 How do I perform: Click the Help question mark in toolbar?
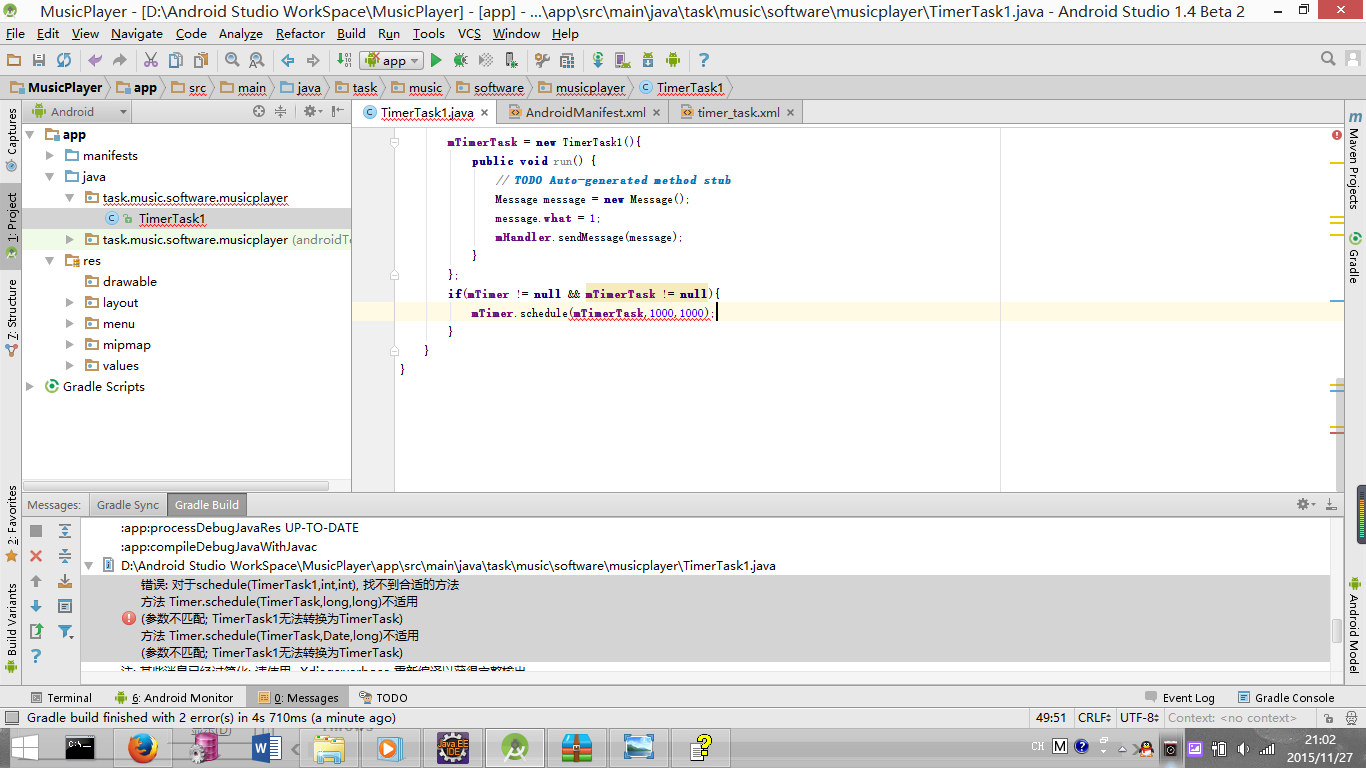pos(704,60)
